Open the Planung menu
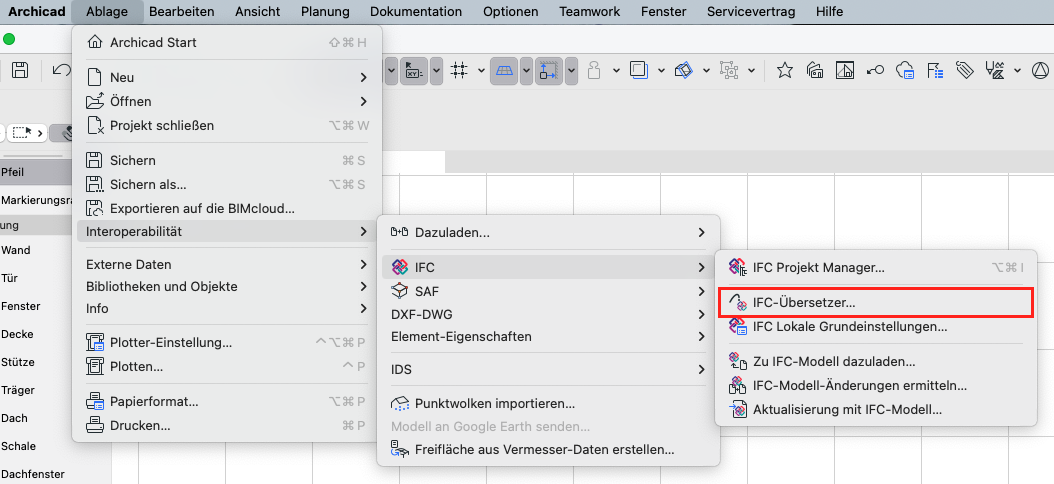Image resolution: width=1054 pixels, height=484 pixels. click(325, 11)
